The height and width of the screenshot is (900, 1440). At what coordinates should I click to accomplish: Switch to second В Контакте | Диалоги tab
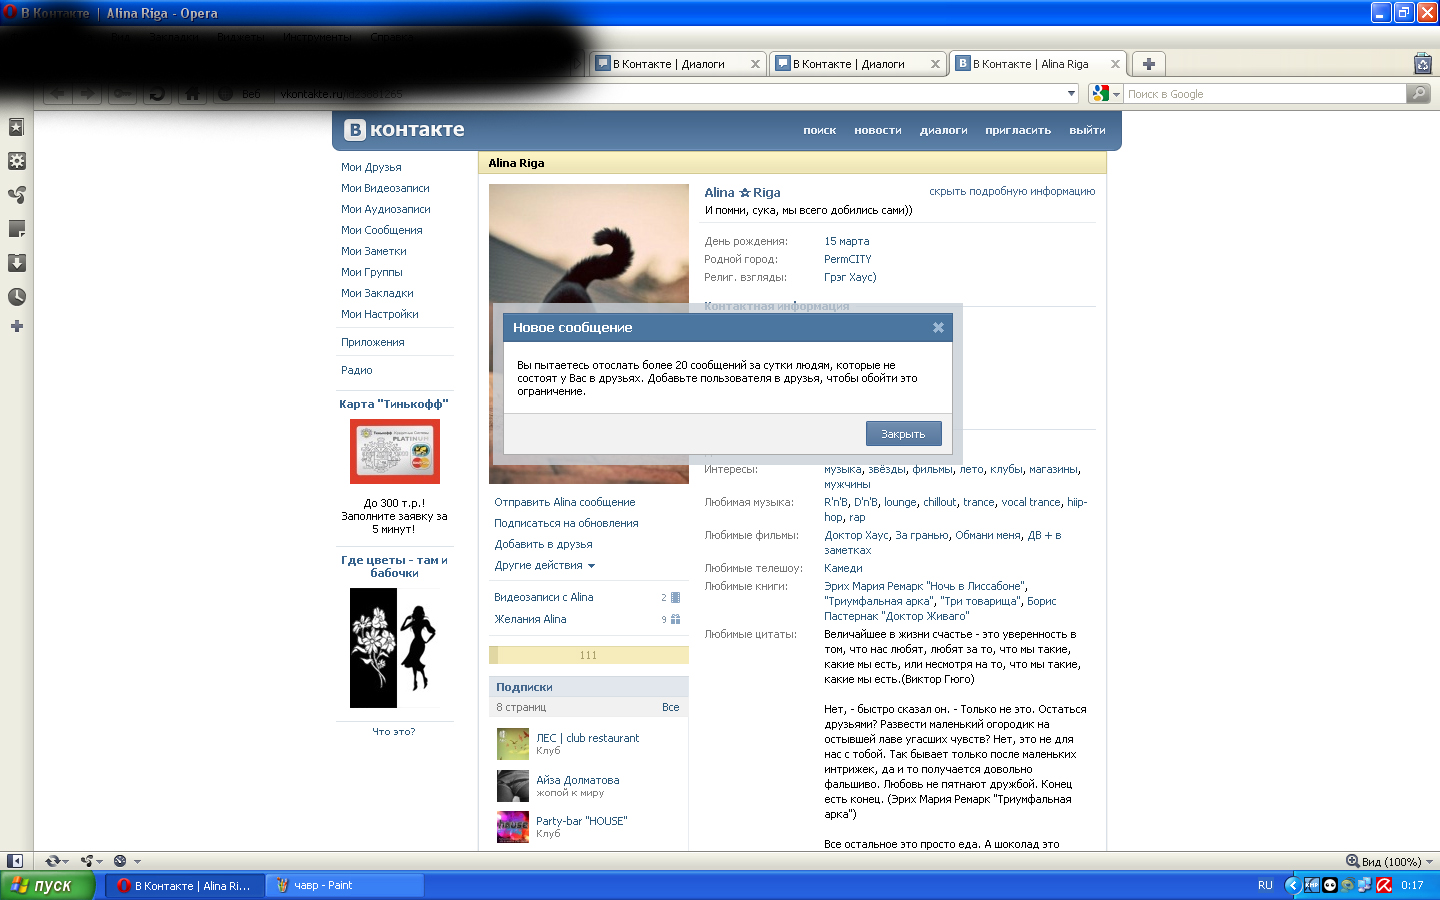coord(858,64)
